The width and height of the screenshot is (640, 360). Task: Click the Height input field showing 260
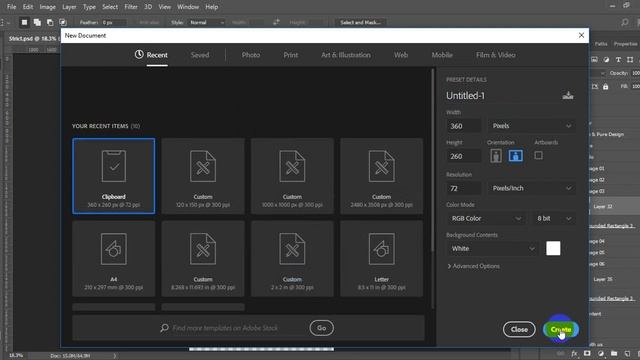464,156
